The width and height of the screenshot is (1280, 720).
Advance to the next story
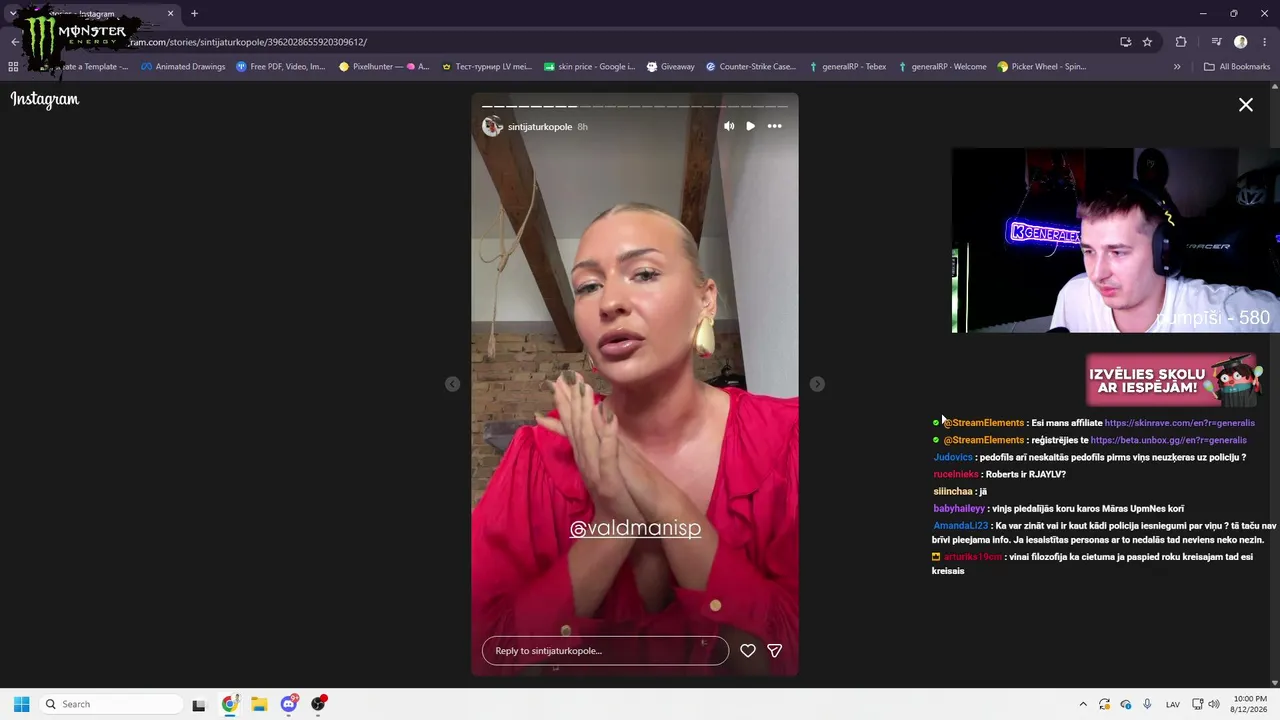pos(817,384)
